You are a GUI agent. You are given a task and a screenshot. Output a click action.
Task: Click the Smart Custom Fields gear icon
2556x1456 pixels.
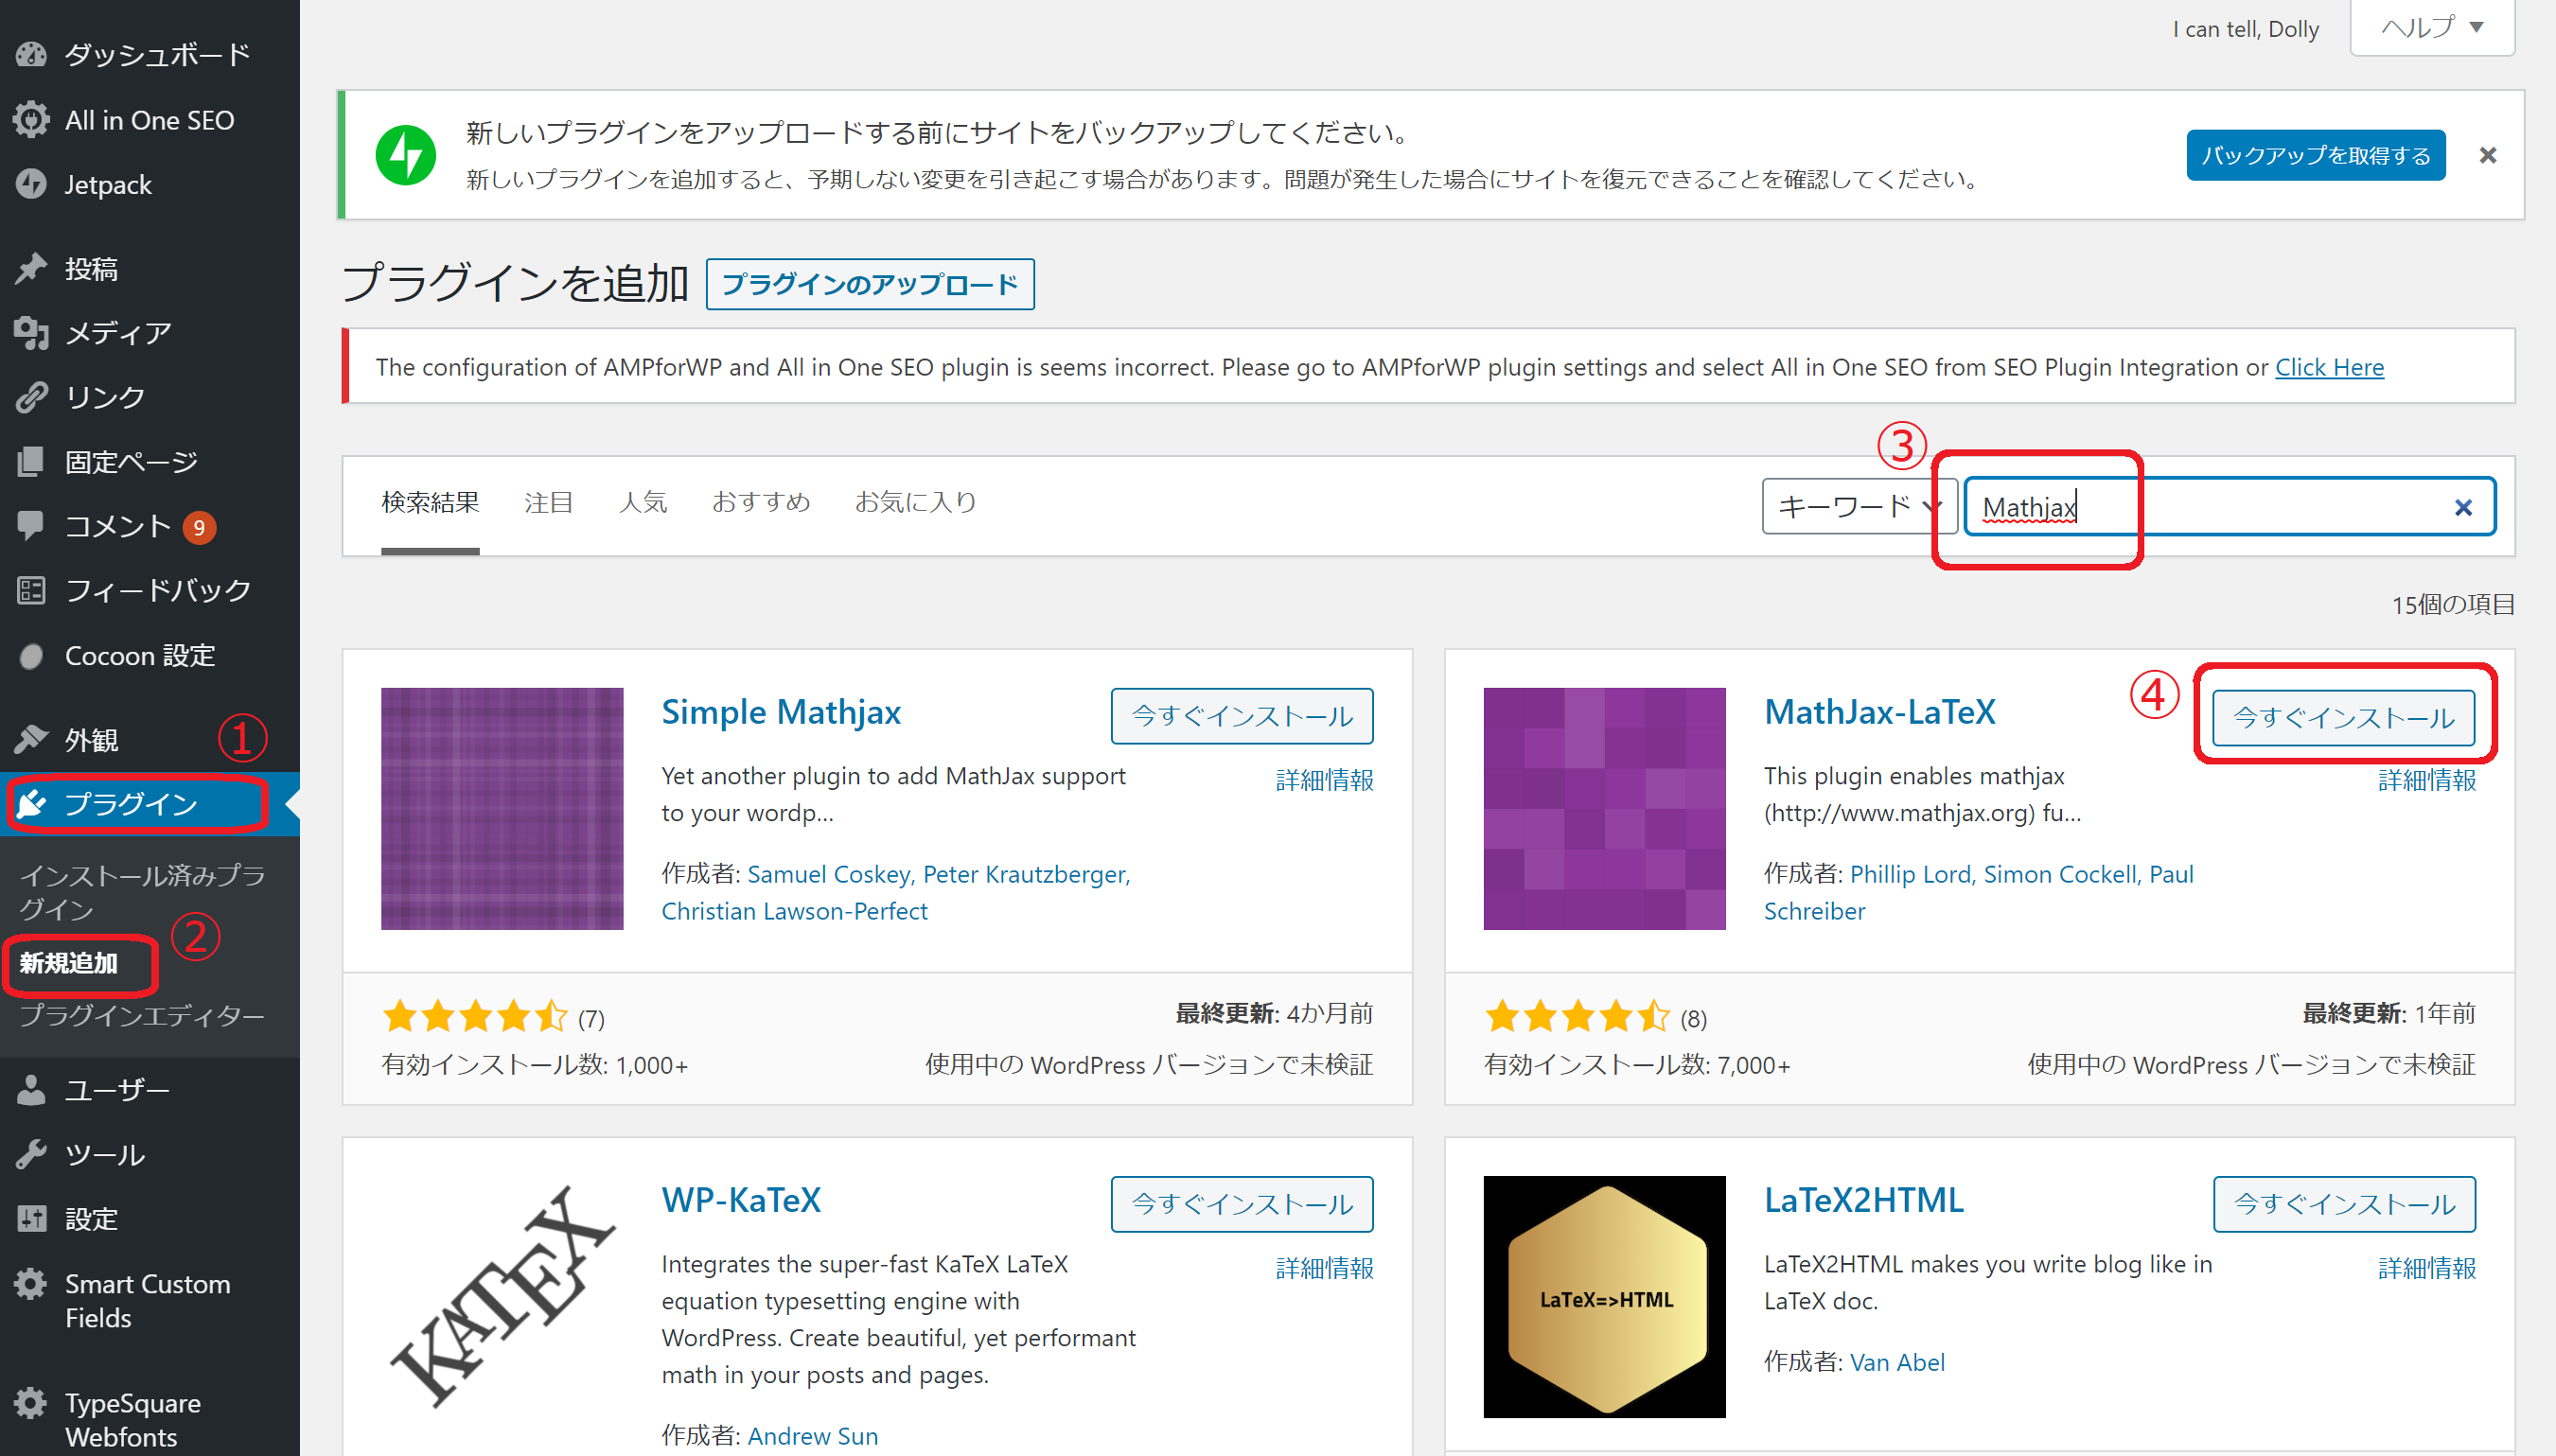click(x=31, y=1283)
